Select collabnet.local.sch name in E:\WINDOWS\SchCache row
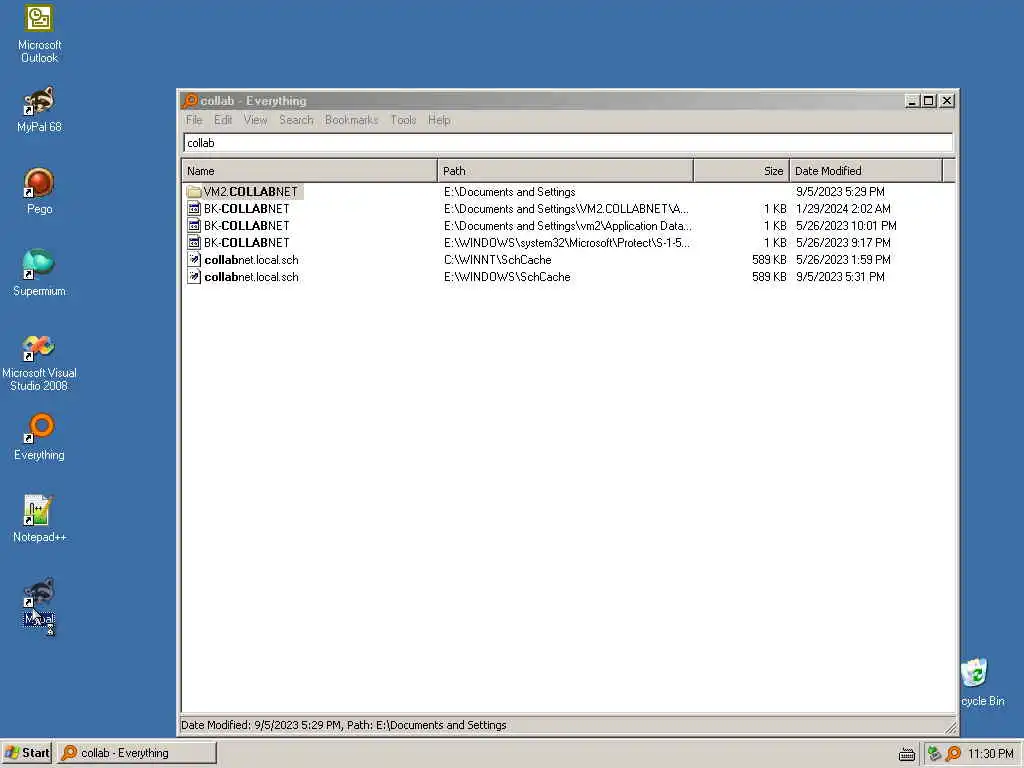1024x768 pixels. tap(251, 276)
